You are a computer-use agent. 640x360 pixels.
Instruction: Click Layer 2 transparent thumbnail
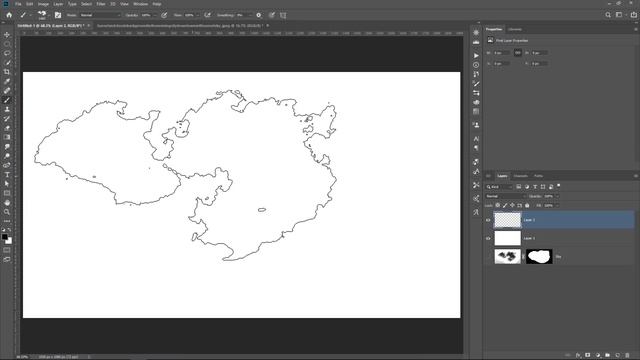coord(508,220)
